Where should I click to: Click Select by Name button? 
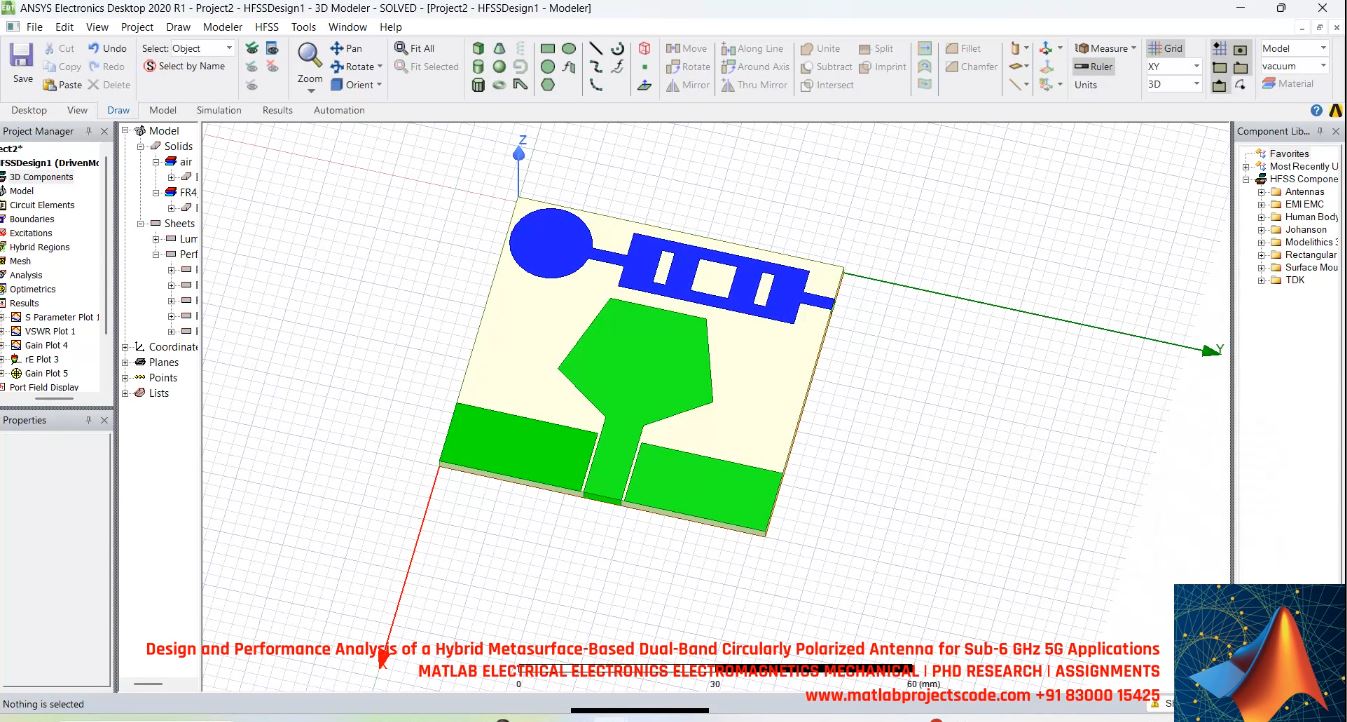click(184, 66)
